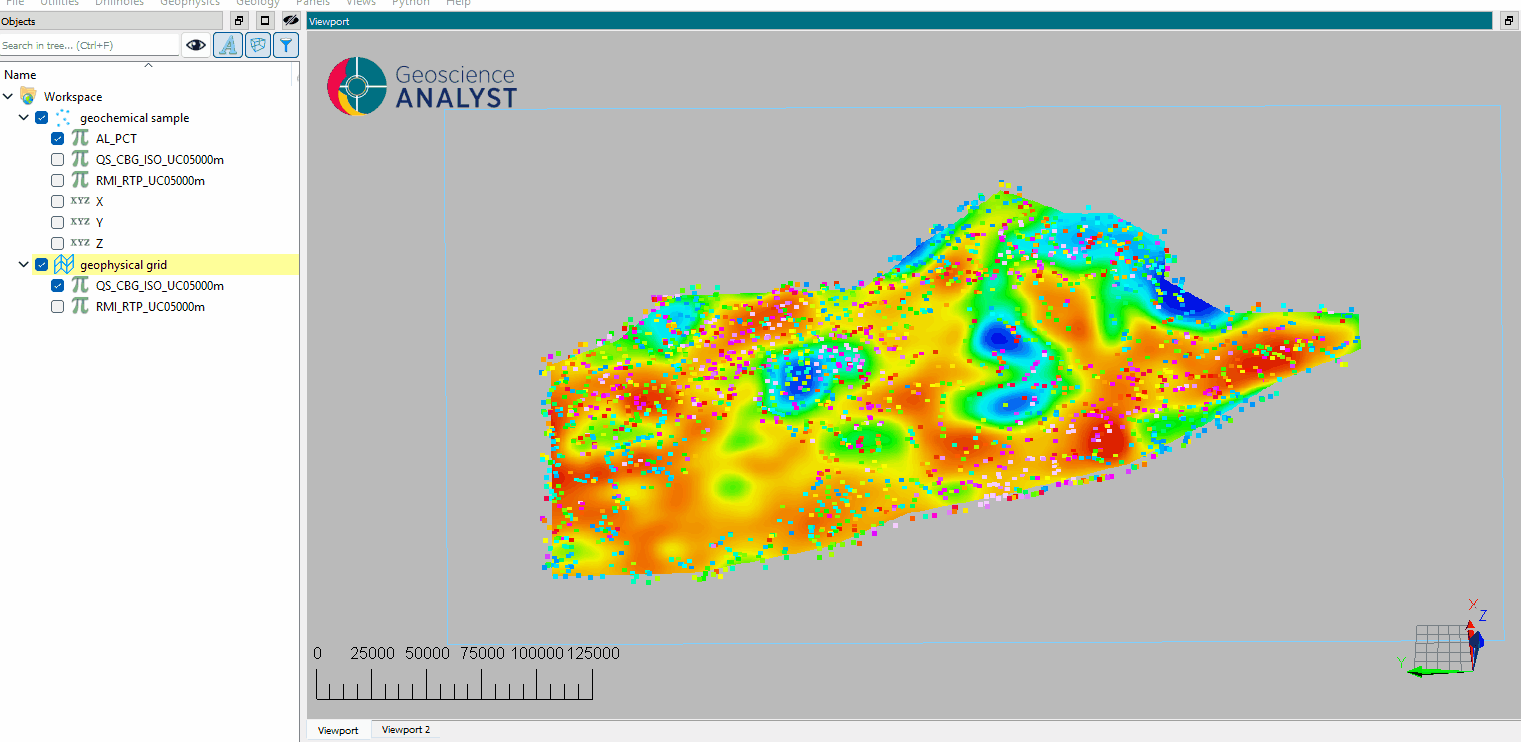Click the XYZ orientation axes widget
Image resolution: width=1521 pixels, height=742 pixels.
(1446, 642)
